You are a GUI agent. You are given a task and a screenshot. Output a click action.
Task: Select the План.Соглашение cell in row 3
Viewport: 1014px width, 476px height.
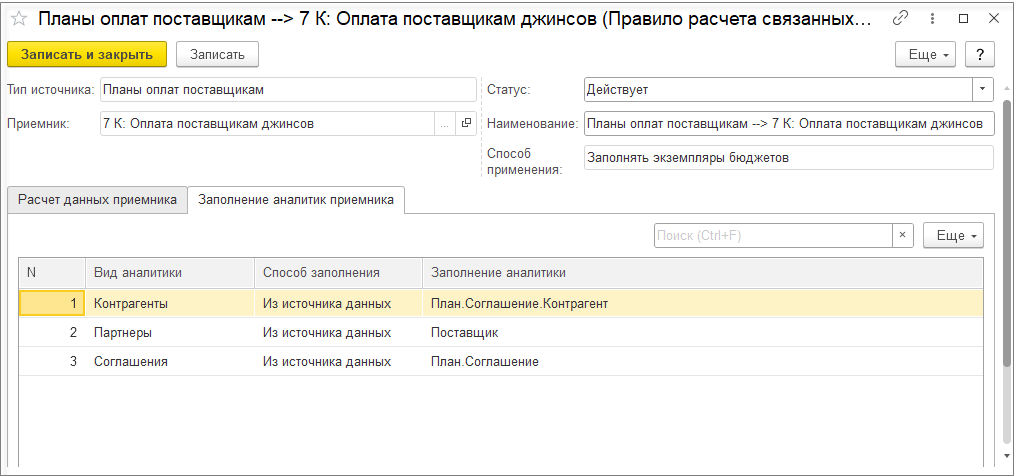(485, 361)
